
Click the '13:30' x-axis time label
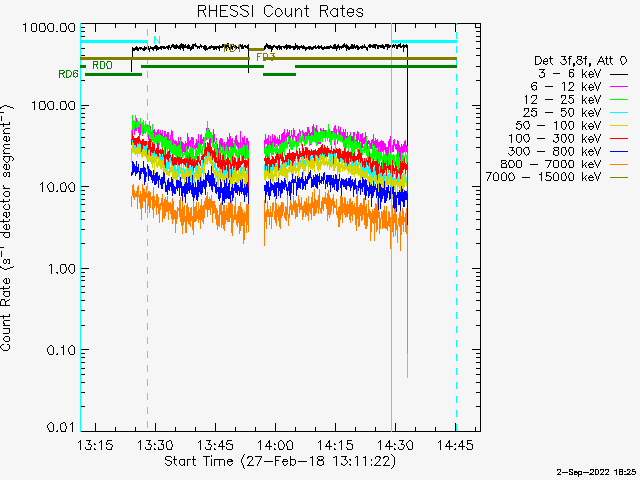click(x=155, y=445)
